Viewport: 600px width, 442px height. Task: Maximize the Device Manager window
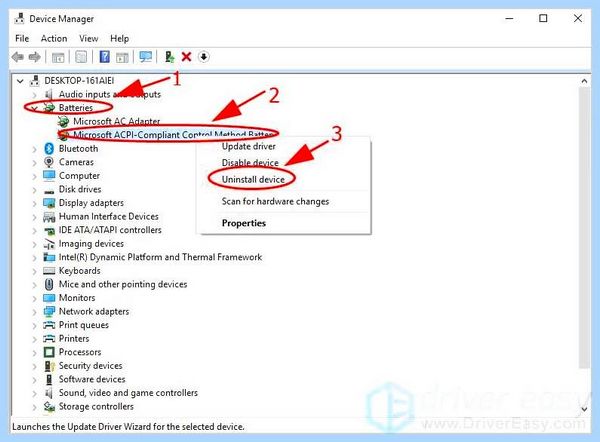click(543, 18)
